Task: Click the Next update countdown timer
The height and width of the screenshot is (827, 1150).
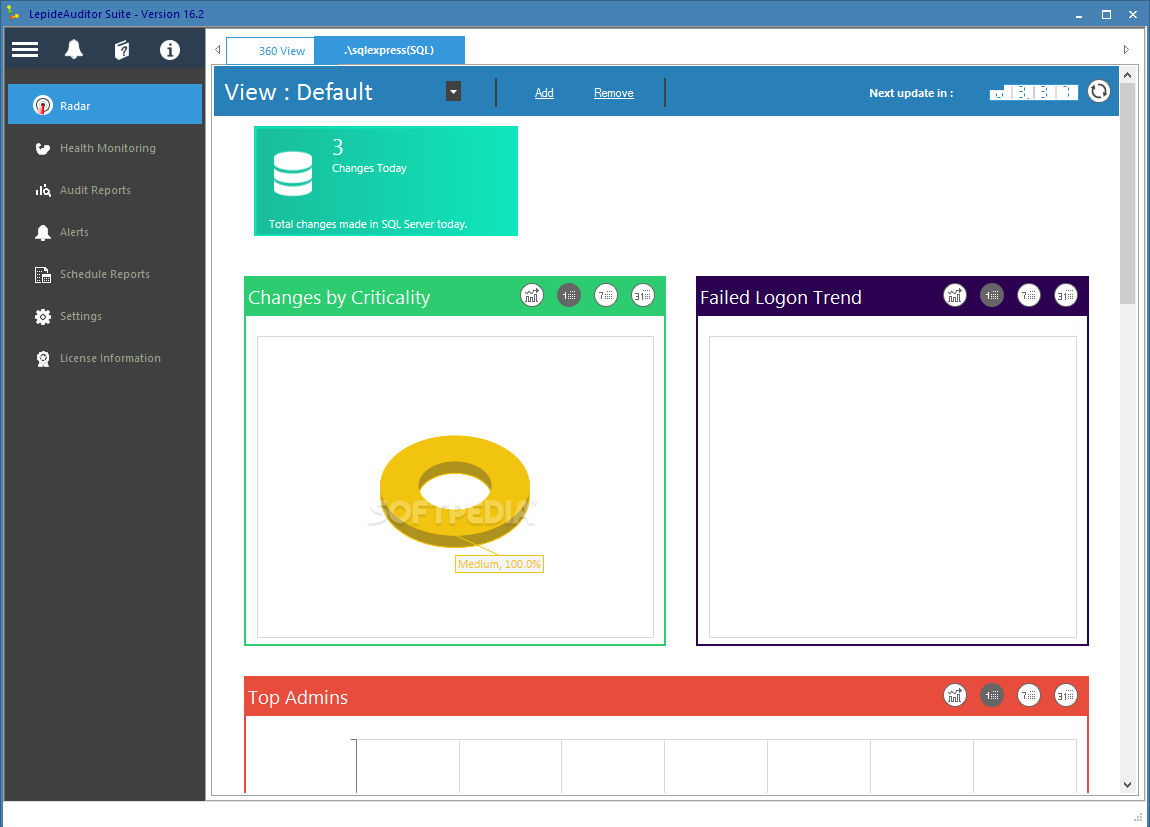Action: pos(1033,92)
